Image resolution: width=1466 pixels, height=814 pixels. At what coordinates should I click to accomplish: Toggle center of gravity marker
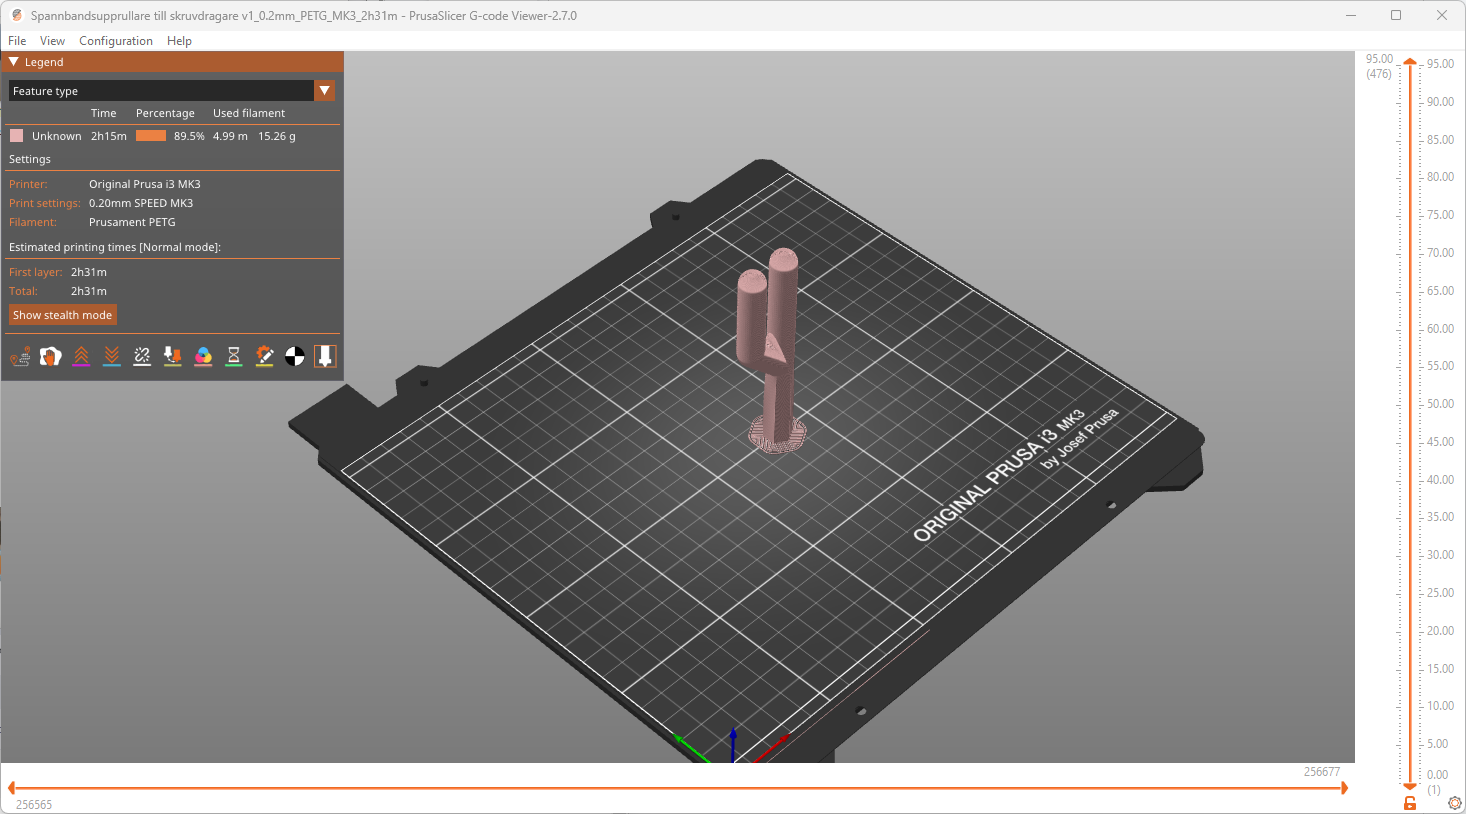pos(294,356)
